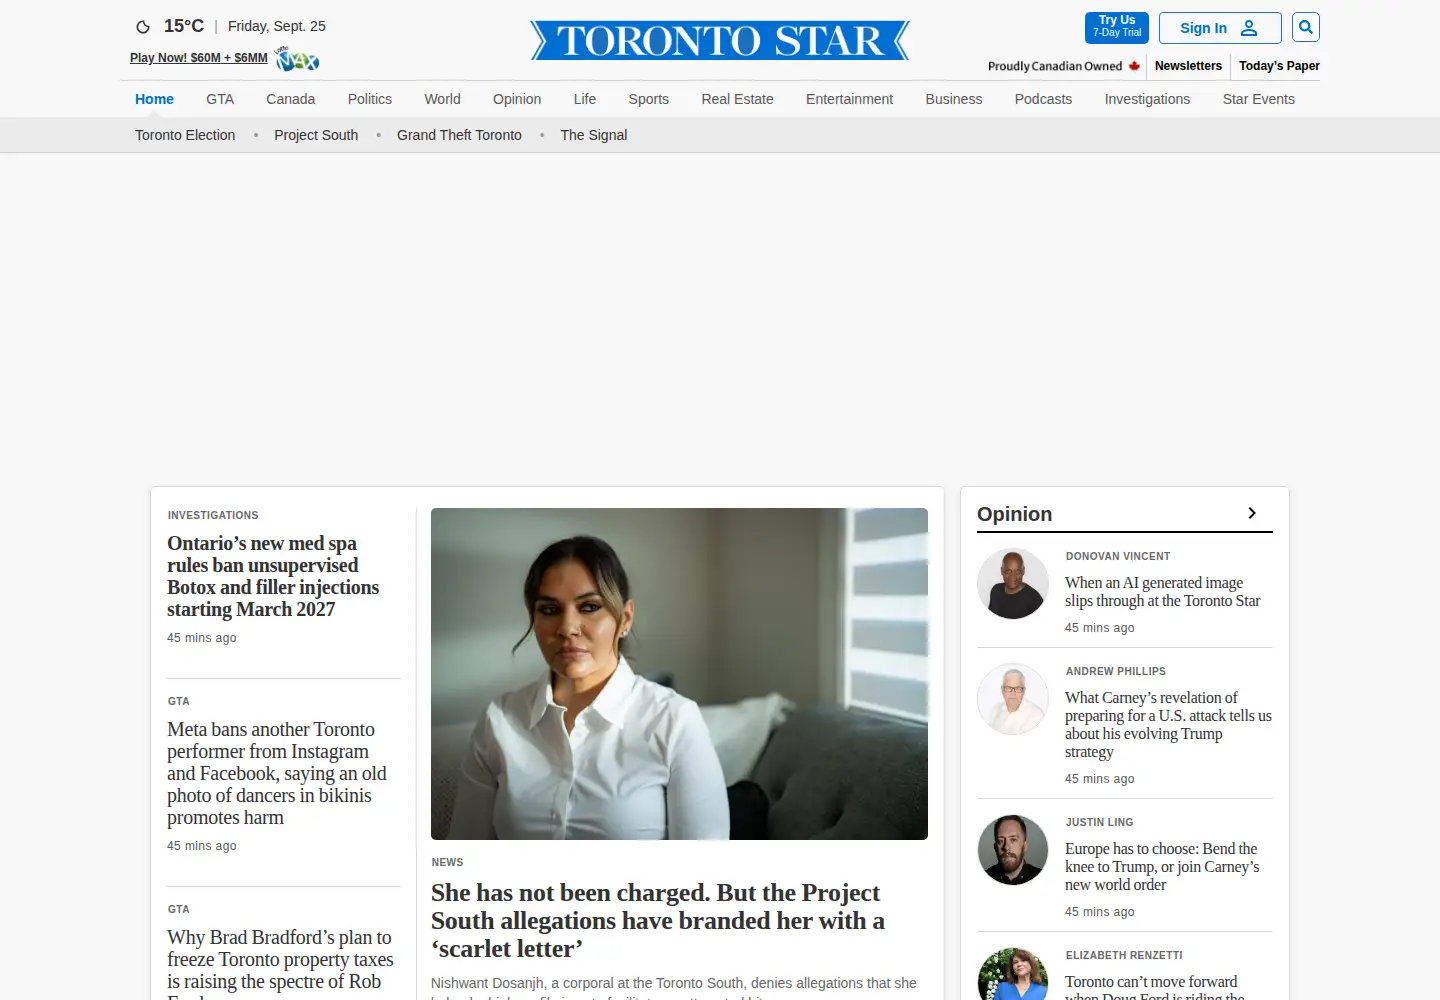
Task: Open the Sports section
Action: pos(649,99)
